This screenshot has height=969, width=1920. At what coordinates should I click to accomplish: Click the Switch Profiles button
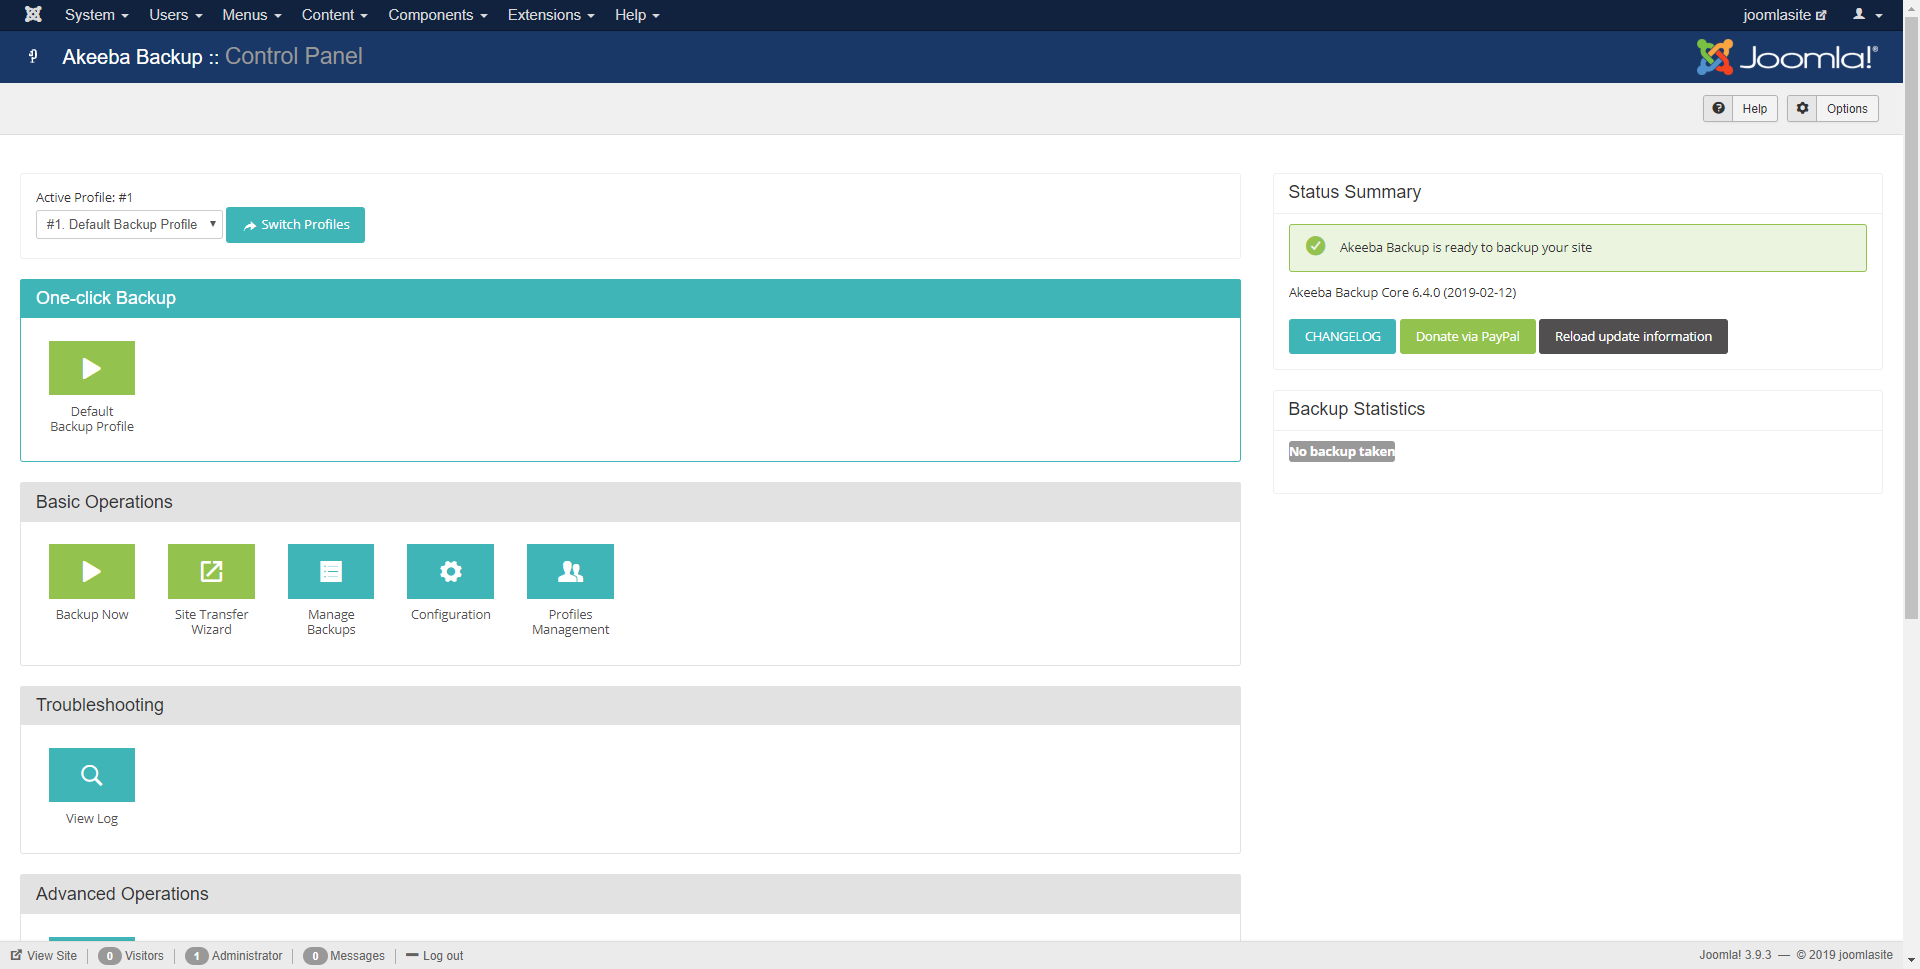click(295, 225)
